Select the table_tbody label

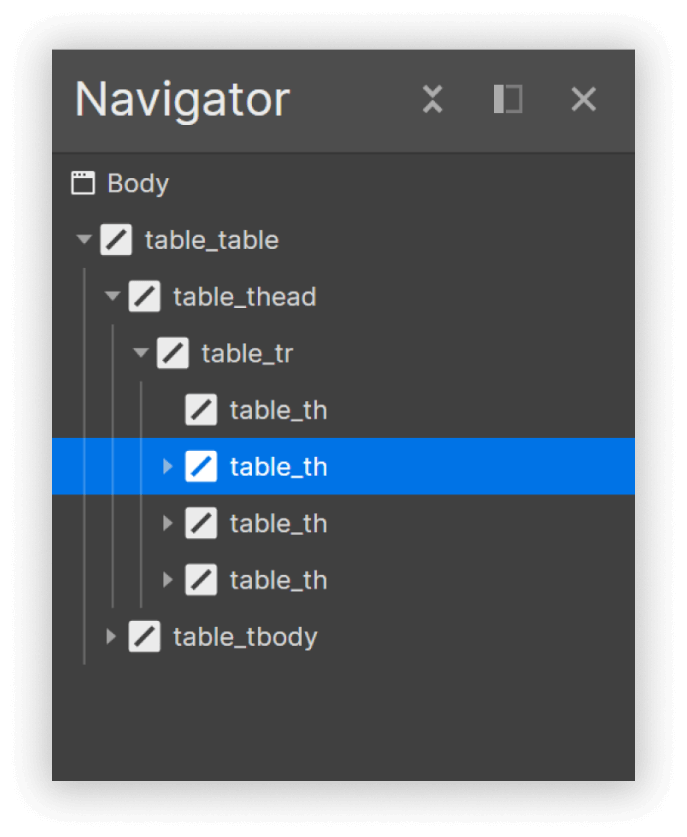coord(245,637)
